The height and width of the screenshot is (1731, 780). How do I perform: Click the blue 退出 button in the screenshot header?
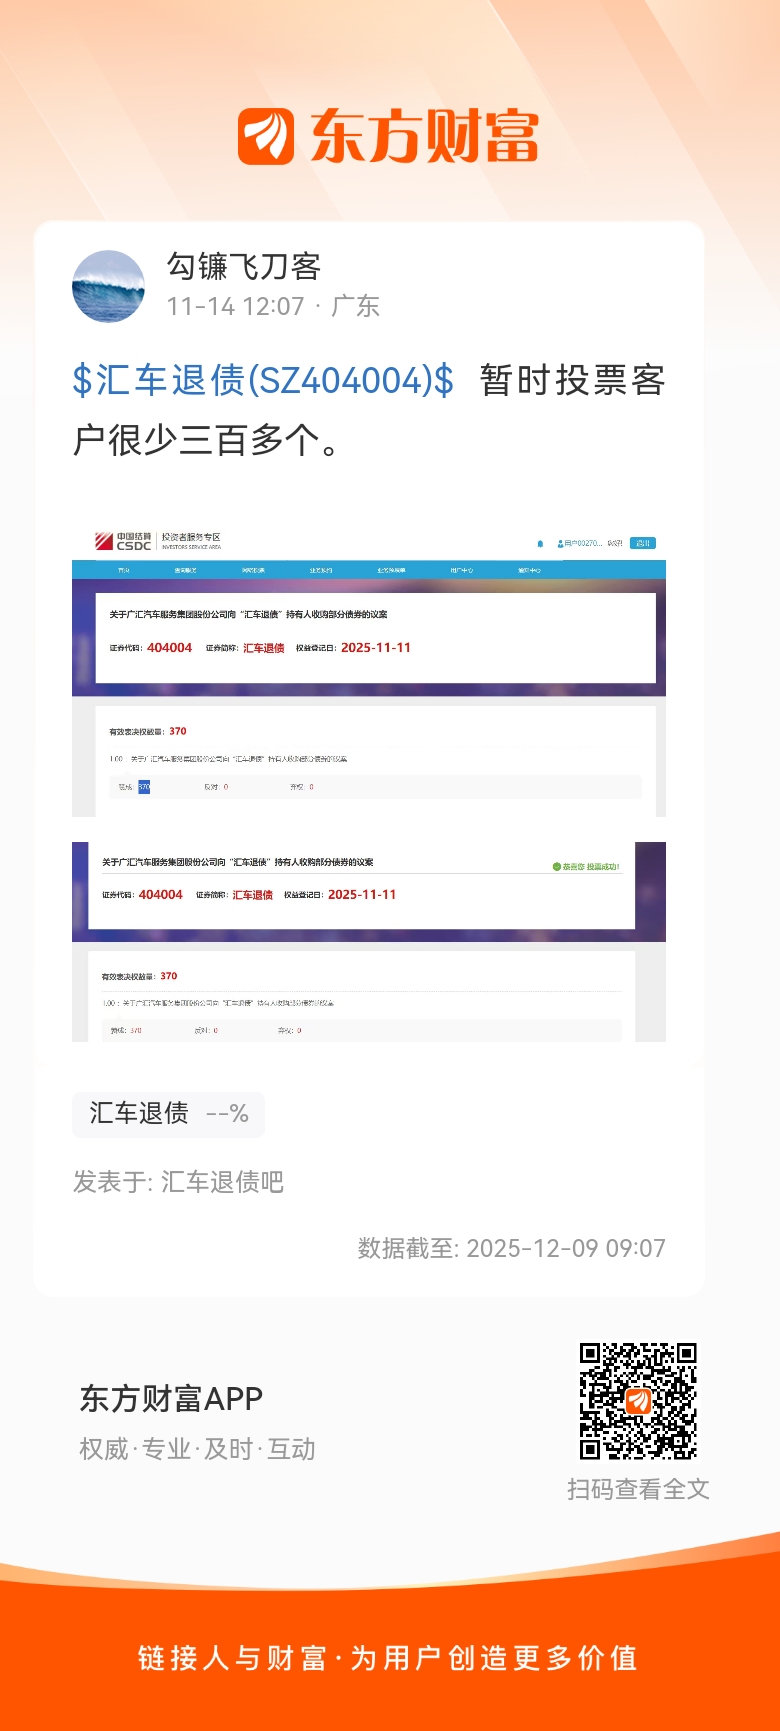coord(643,543)
